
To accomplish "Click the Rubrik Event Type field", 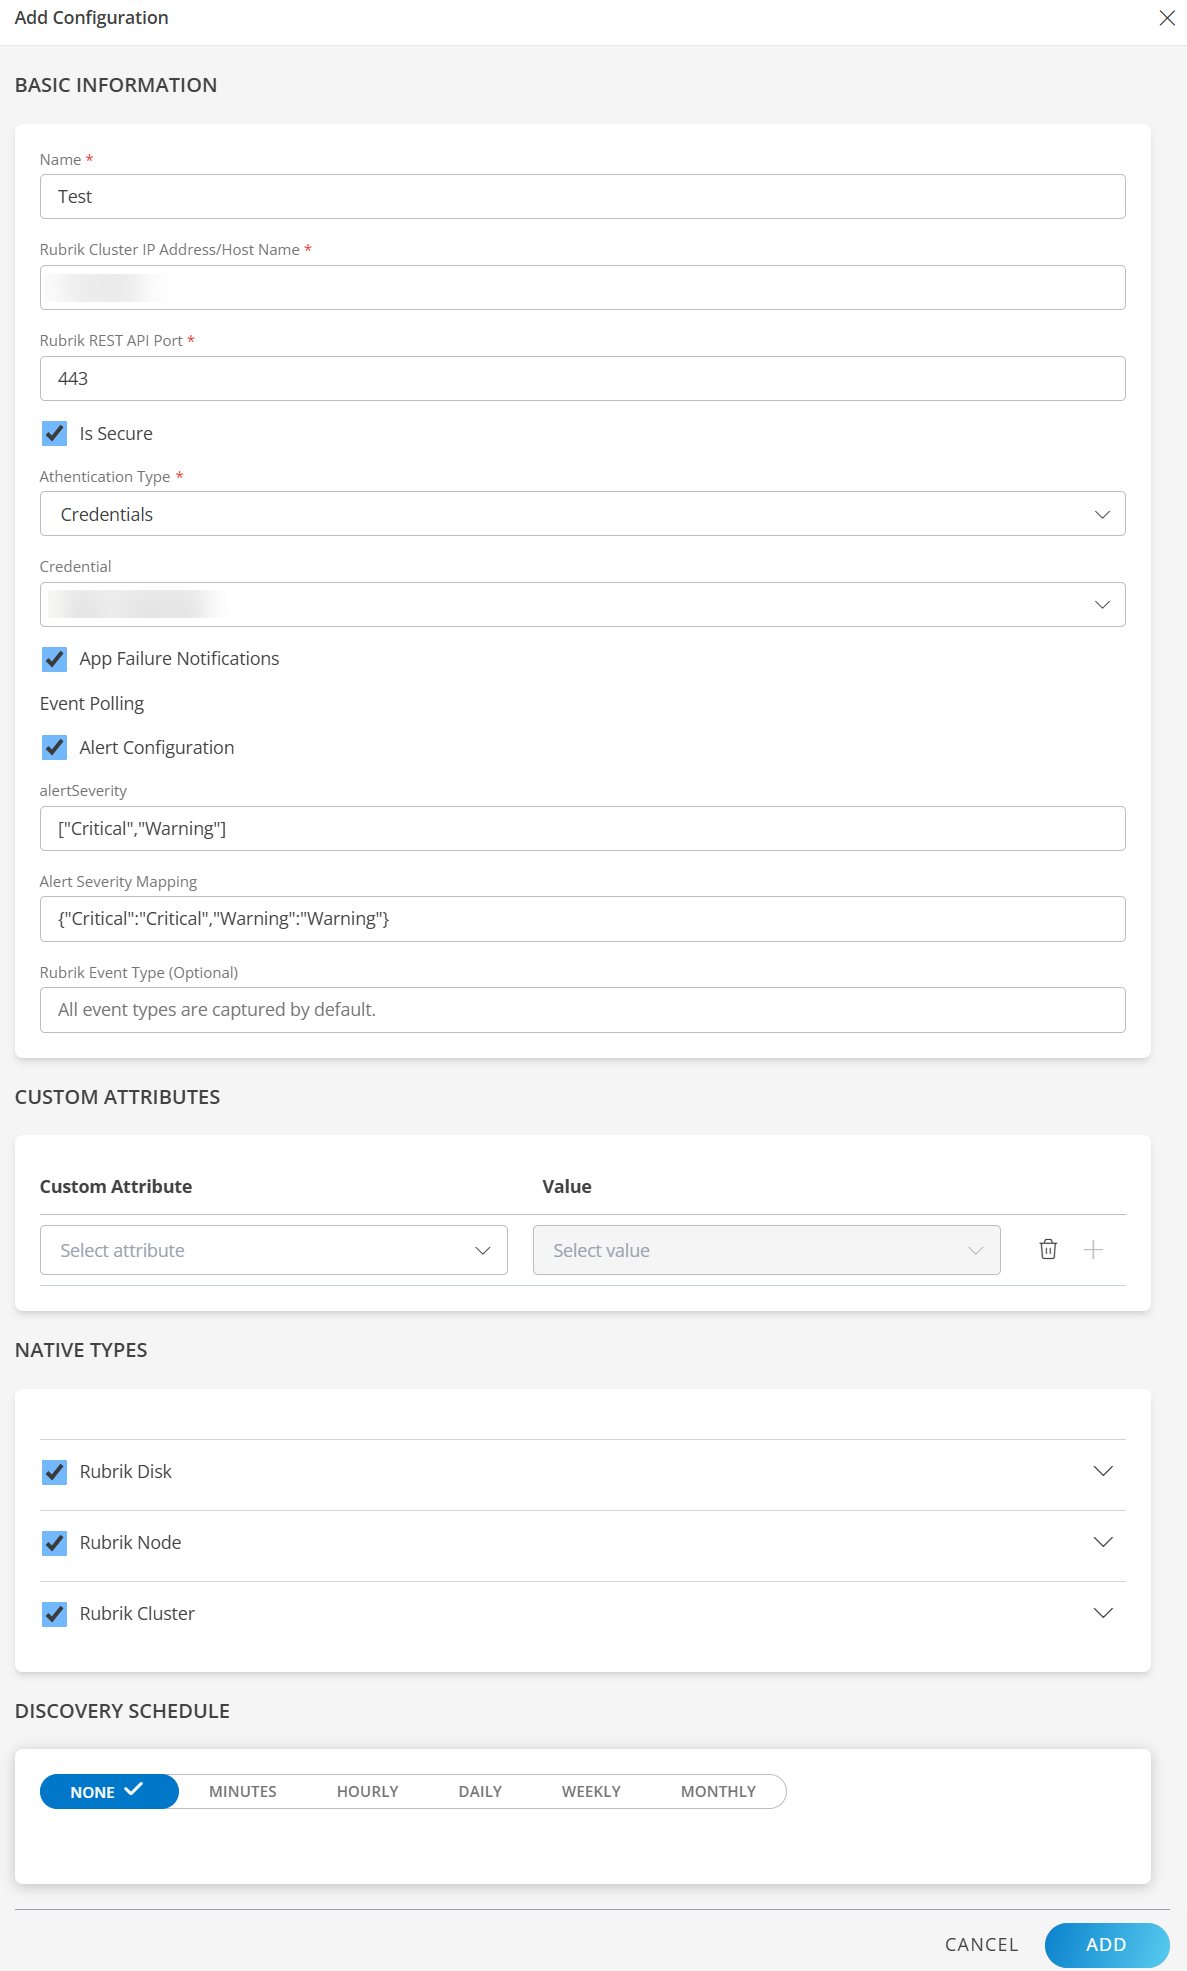I will (582, 1010).
